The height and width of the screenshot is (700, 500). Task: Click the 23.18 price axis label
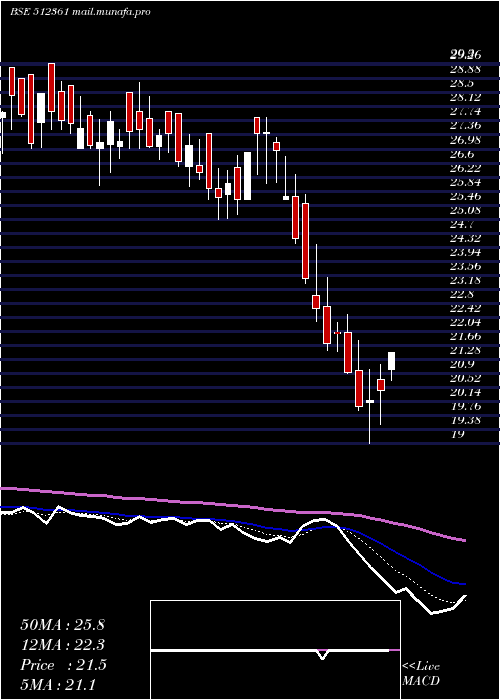tap(465, 280)
